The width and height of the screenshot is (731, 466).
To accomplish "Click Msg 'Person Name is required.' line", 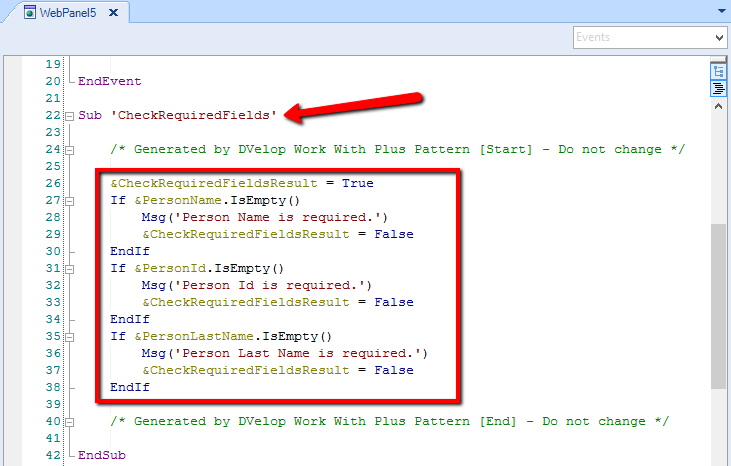I will click(264, 217).
